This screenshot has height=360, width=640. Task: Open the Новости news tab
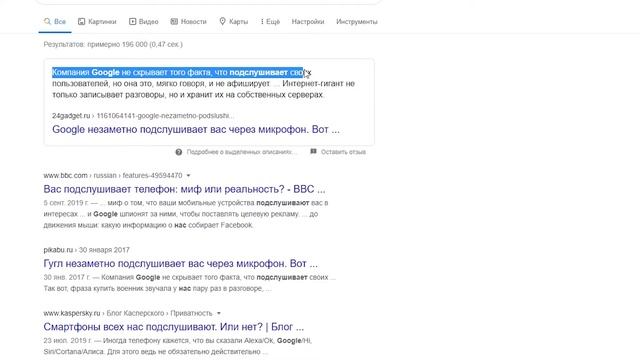coord(189,22)
